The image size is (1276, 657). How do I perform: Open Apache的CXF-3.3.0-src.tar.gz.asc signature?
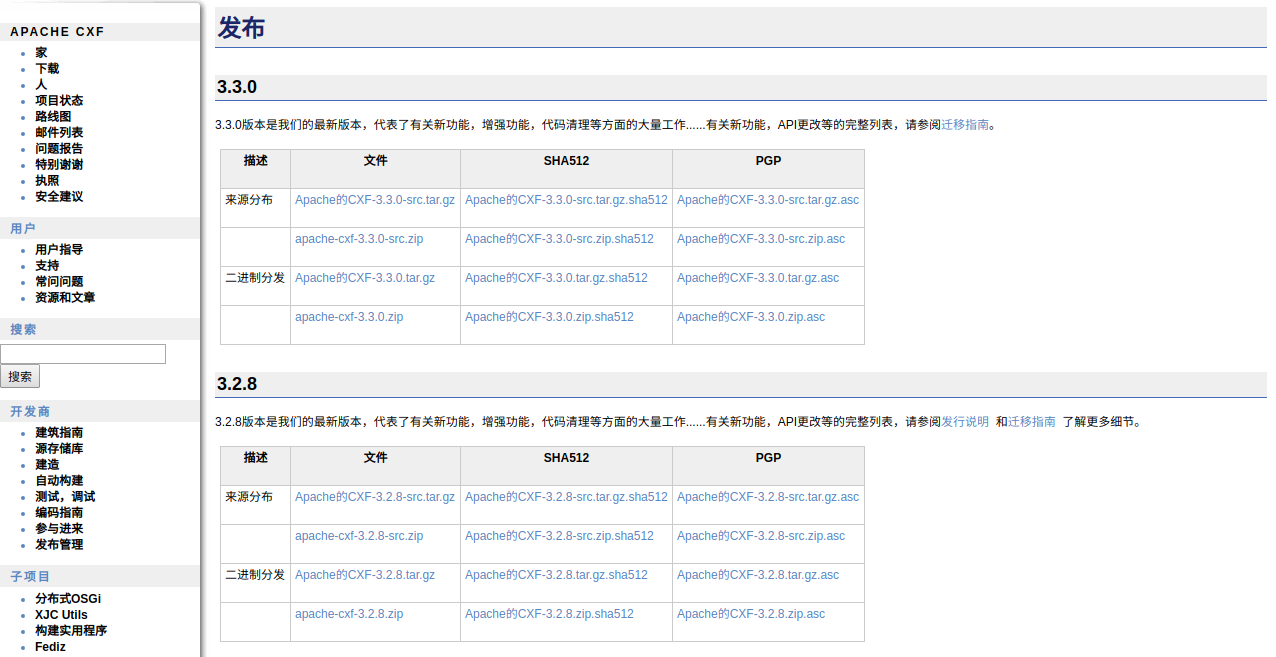(x=768, y=200)
